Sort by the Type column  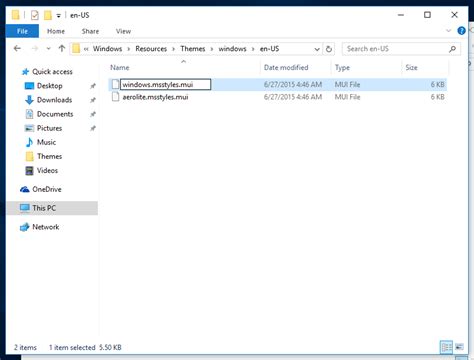point(342,68)
